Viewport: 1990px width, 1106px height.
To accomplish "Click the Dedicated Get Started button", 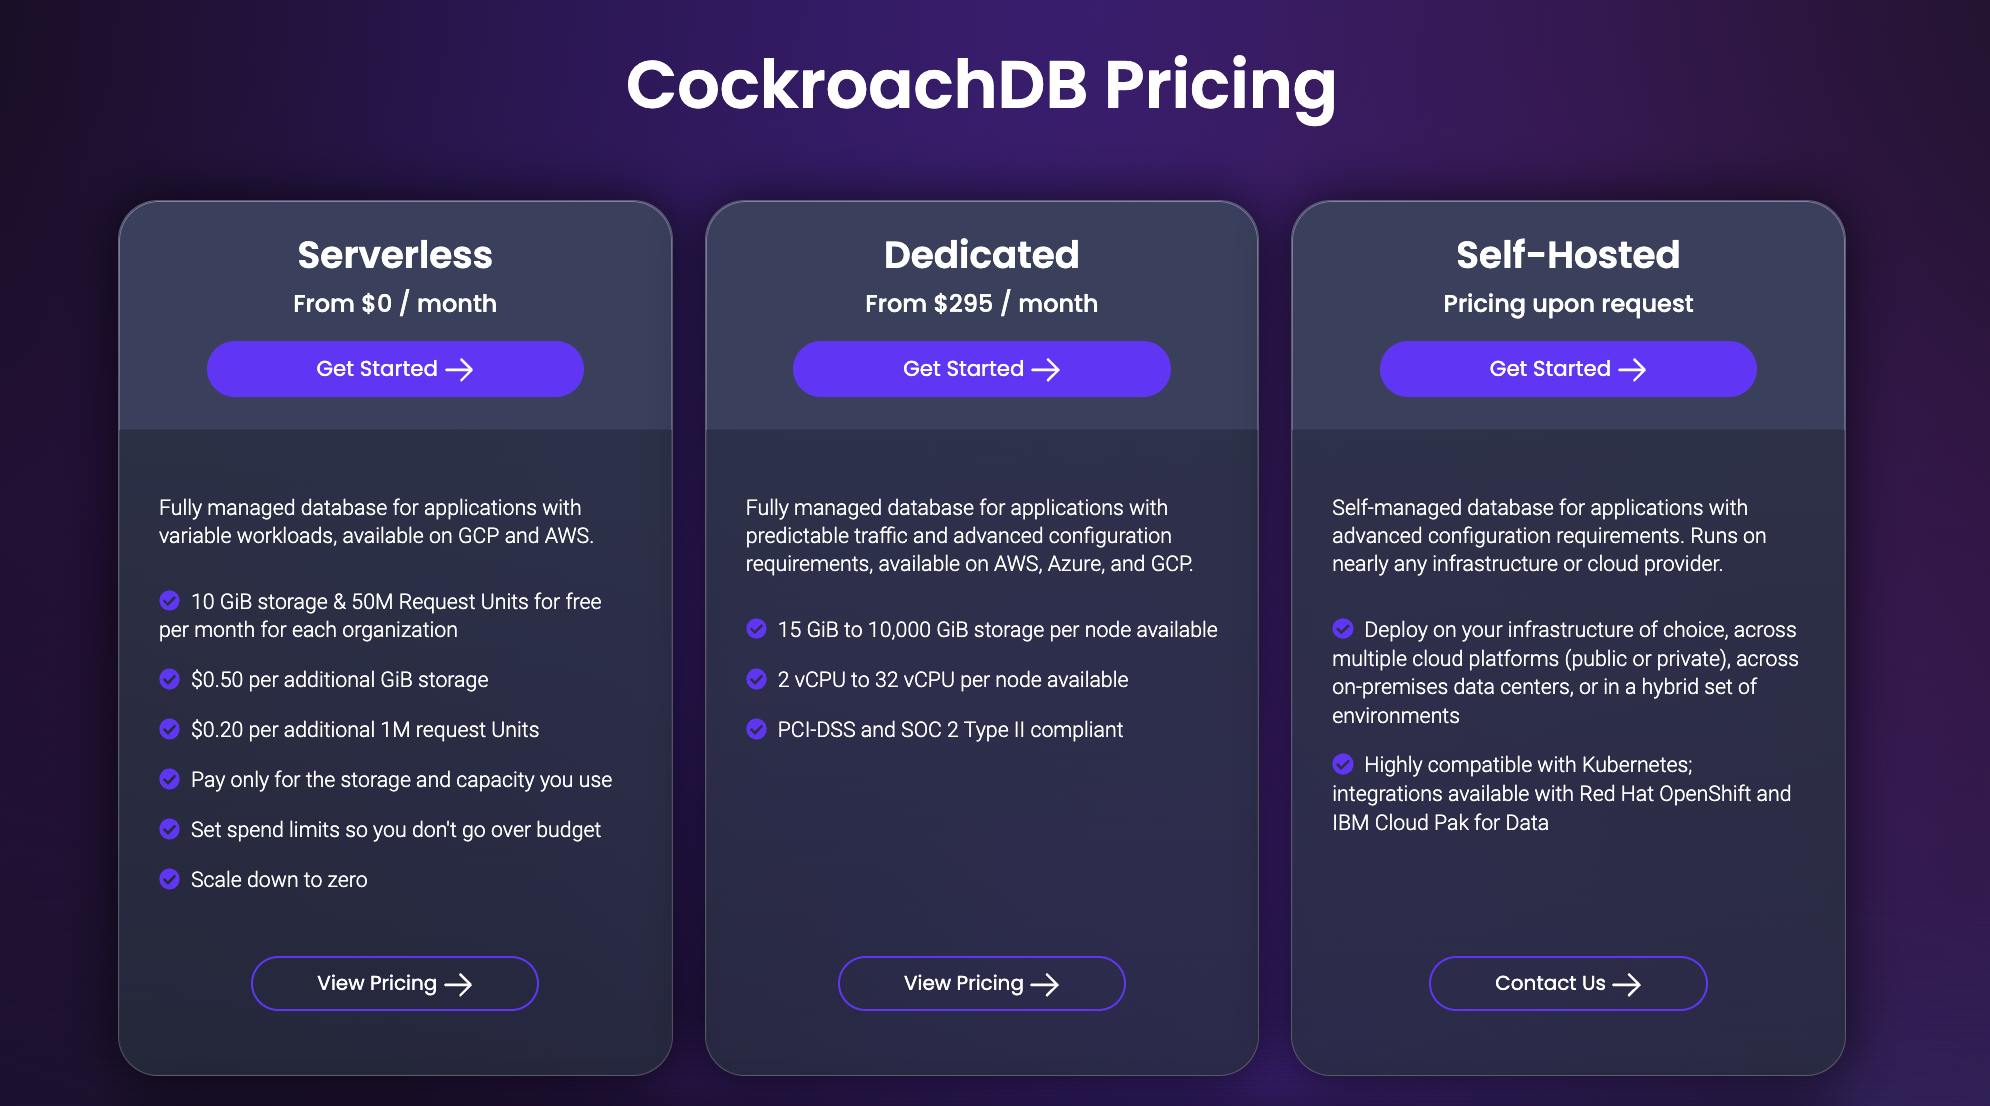I will (x=981, y=369).
